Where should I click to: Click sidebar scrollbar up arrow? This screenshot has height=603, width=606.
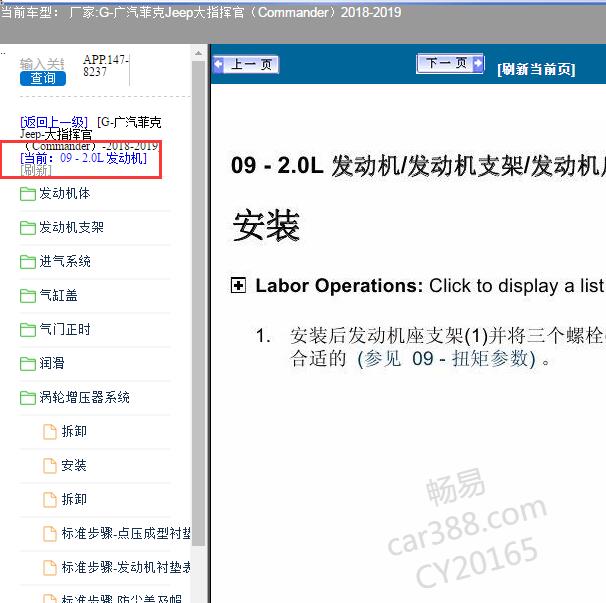pyautogui.click(x=198, y=53)
